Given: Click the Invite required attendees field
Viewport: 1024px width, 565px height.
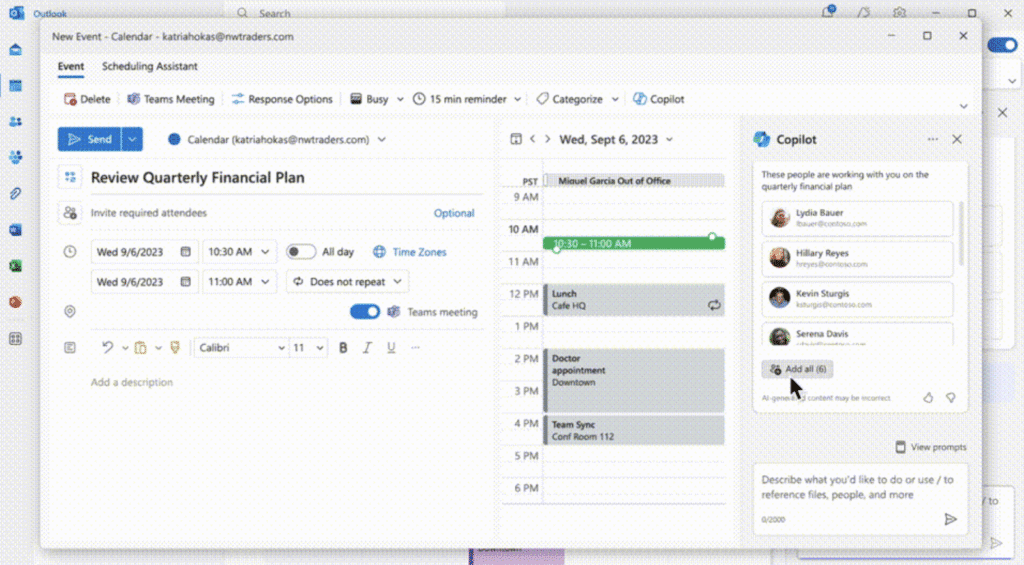Looking at the screenshot, I should tap(148, 213).
